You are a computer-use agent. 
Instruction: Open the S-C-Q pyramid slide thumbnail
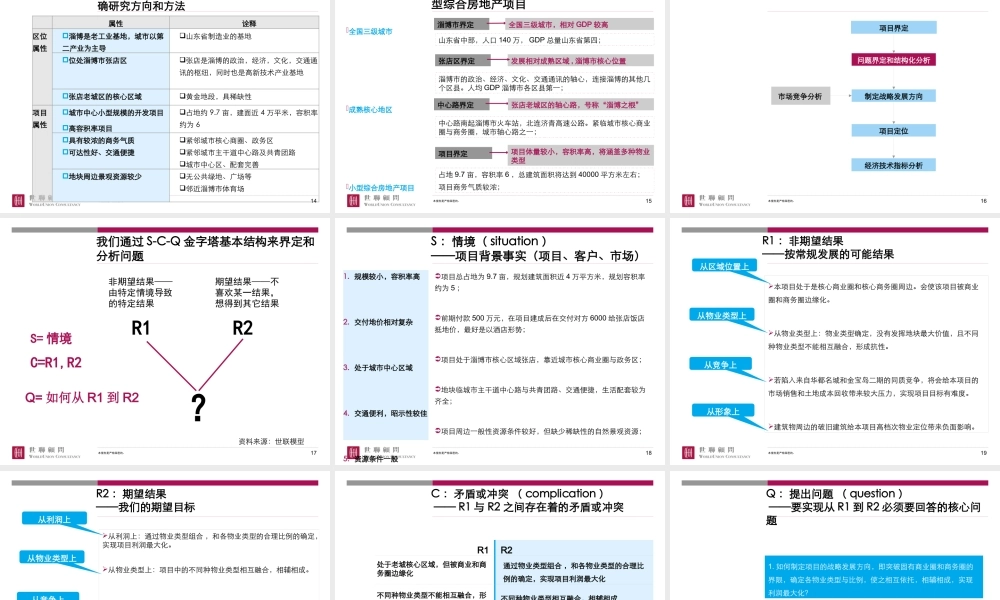tap(165, 342)
